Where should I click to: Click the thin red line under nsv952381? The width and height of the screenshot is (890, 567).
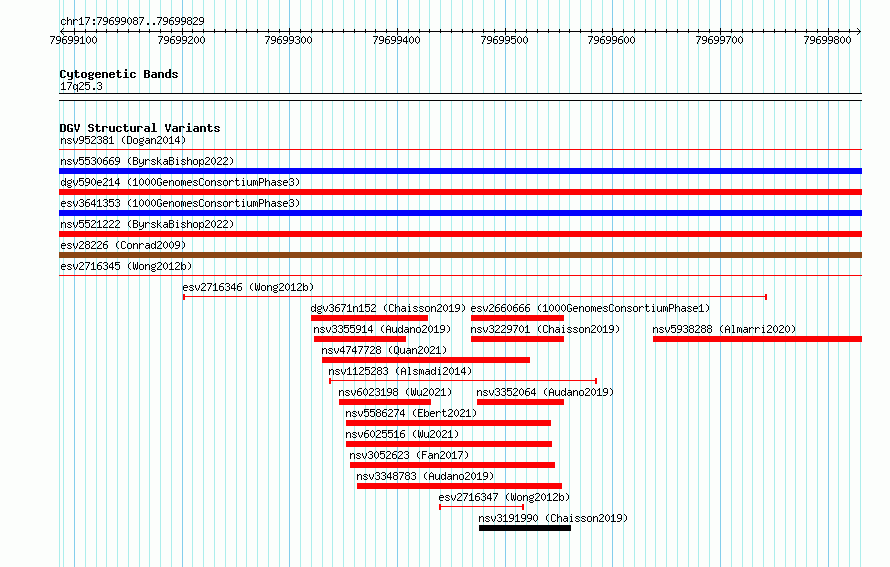460,150
